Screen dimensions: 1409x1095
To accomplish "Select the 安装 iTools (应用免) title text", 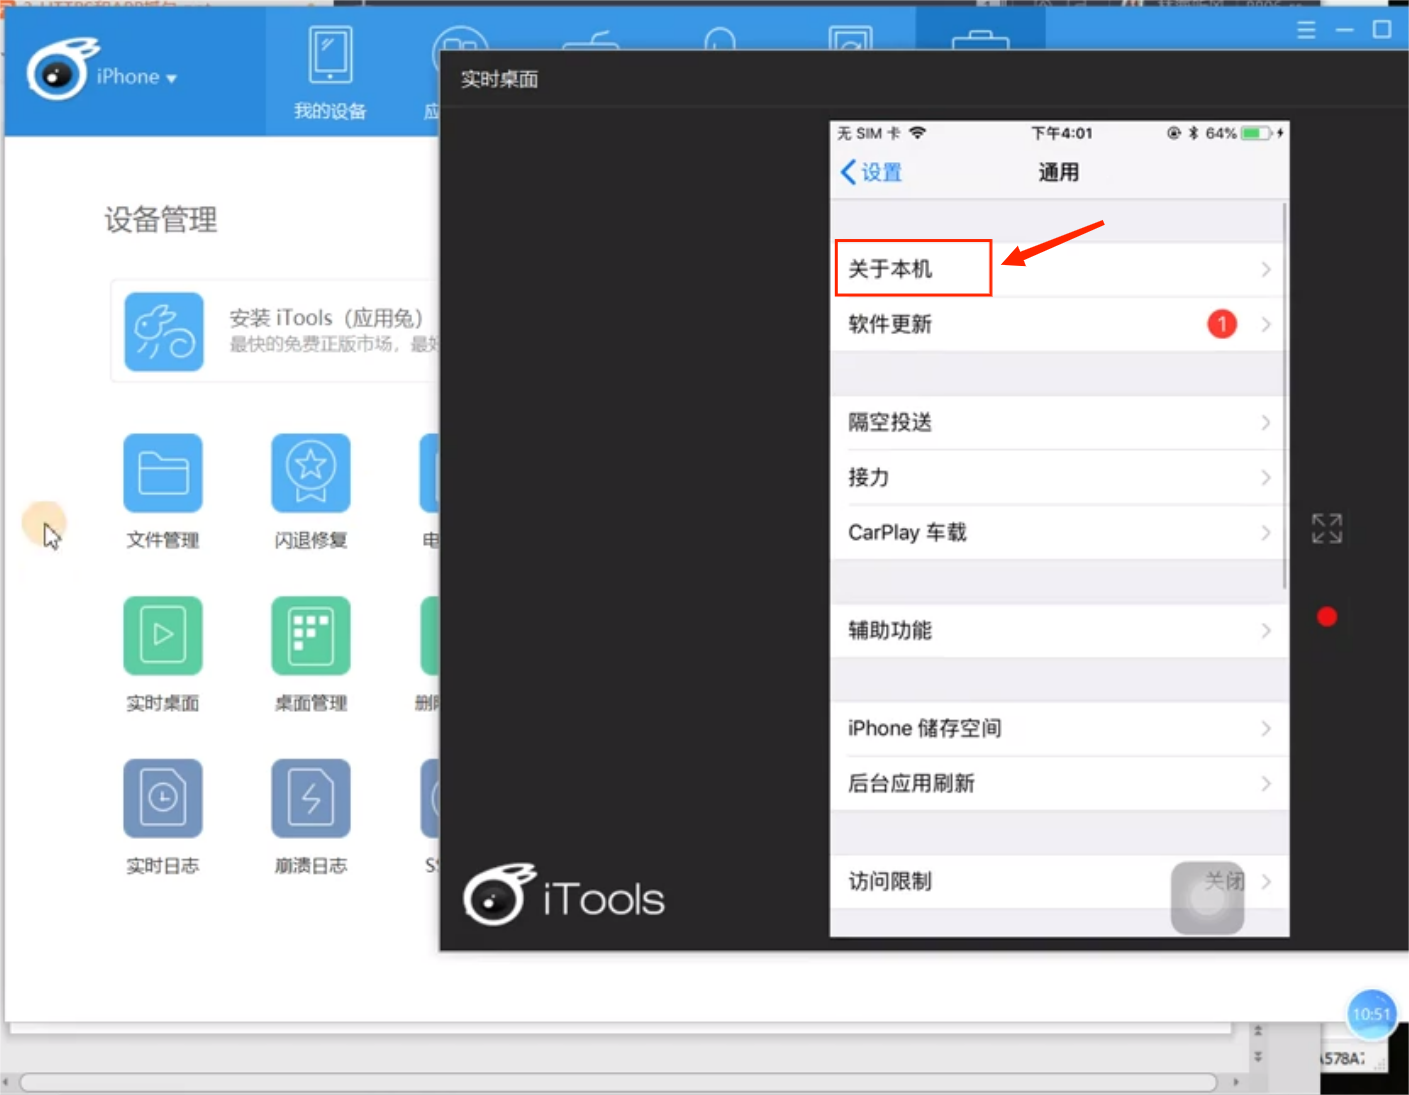I will pos(327,318).
